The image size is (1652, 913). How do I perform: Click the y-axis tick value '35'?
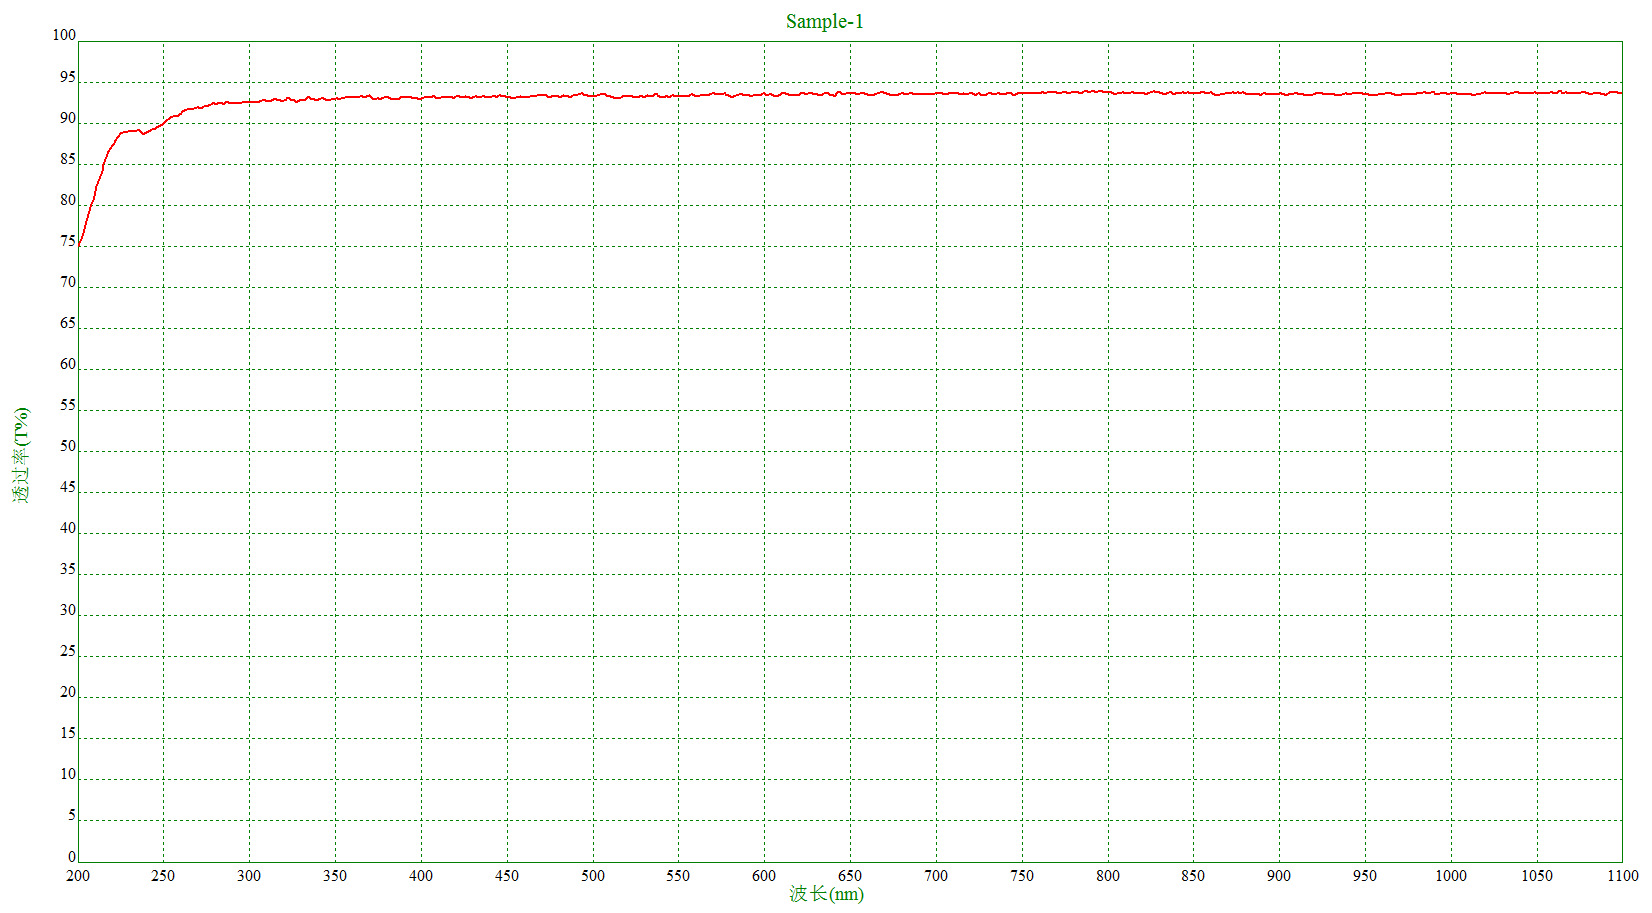68,569
